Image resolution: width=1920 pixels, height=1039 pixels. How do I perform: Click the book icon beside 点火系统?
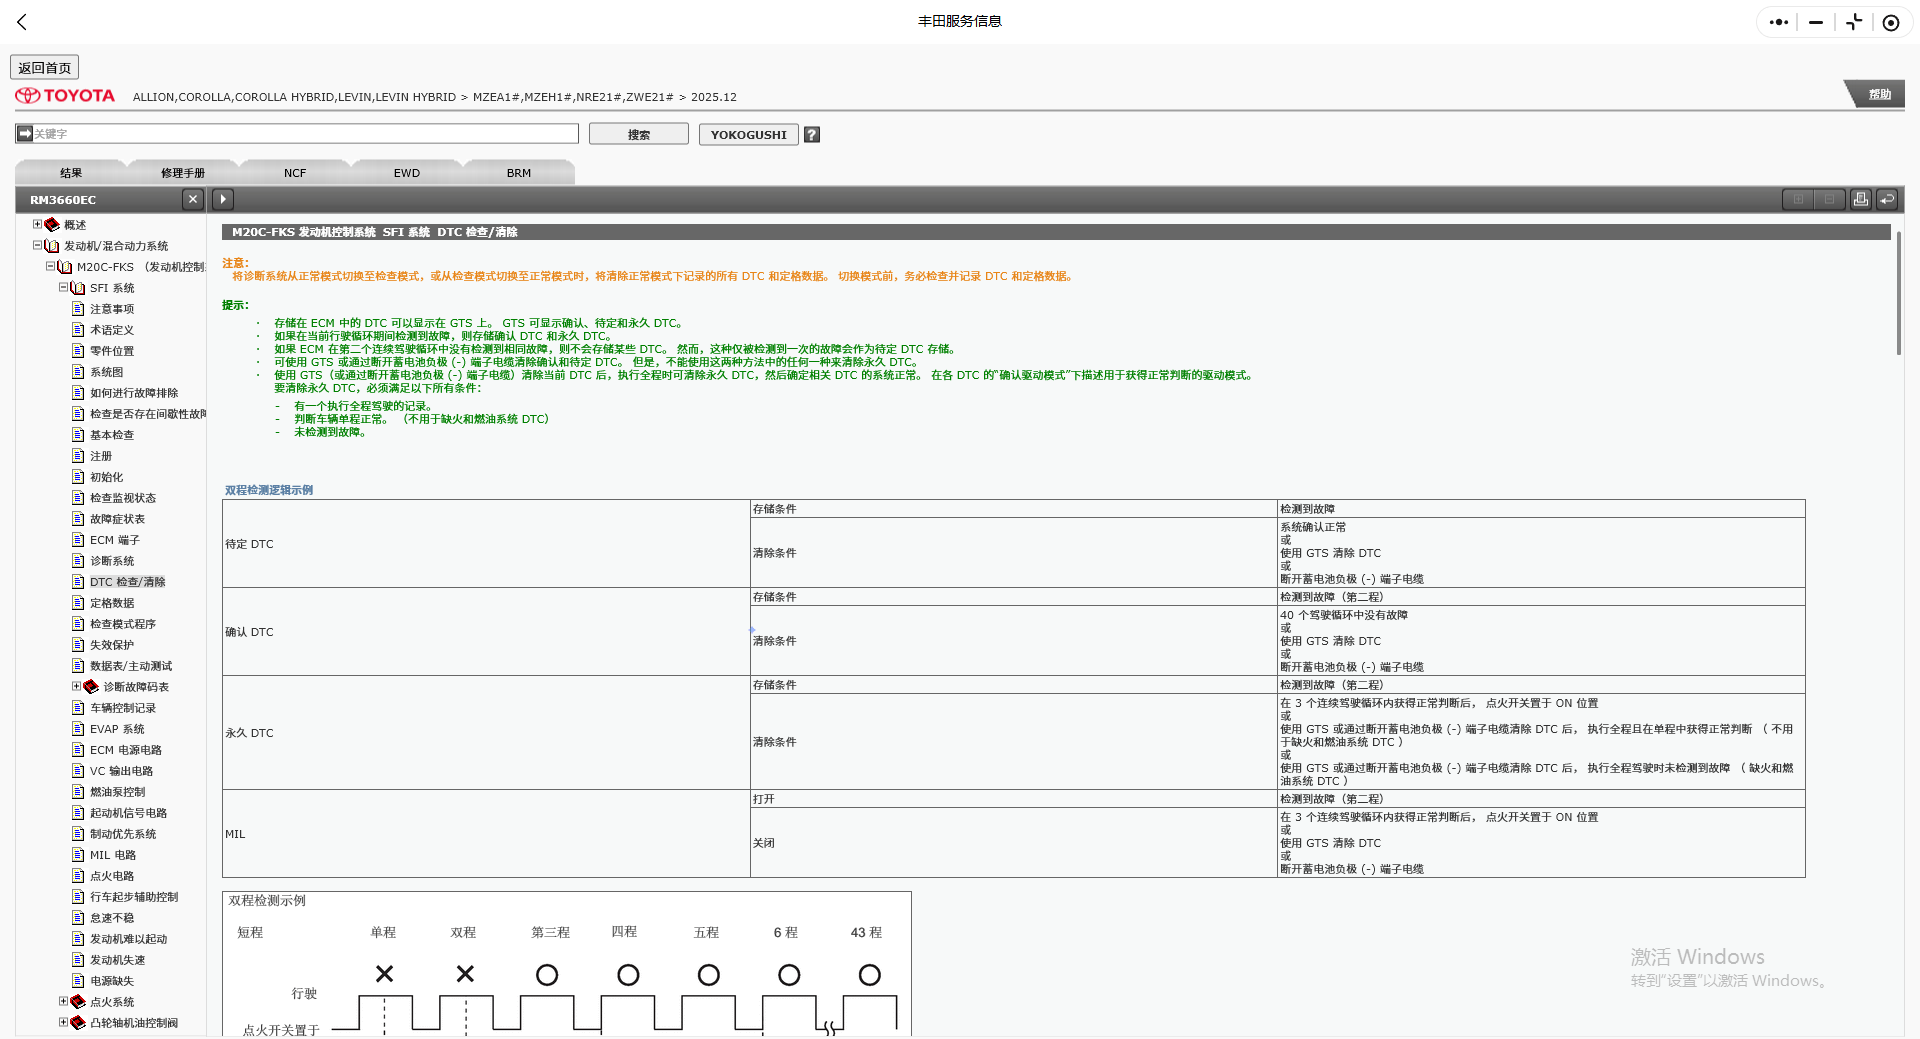point(78,1002)
